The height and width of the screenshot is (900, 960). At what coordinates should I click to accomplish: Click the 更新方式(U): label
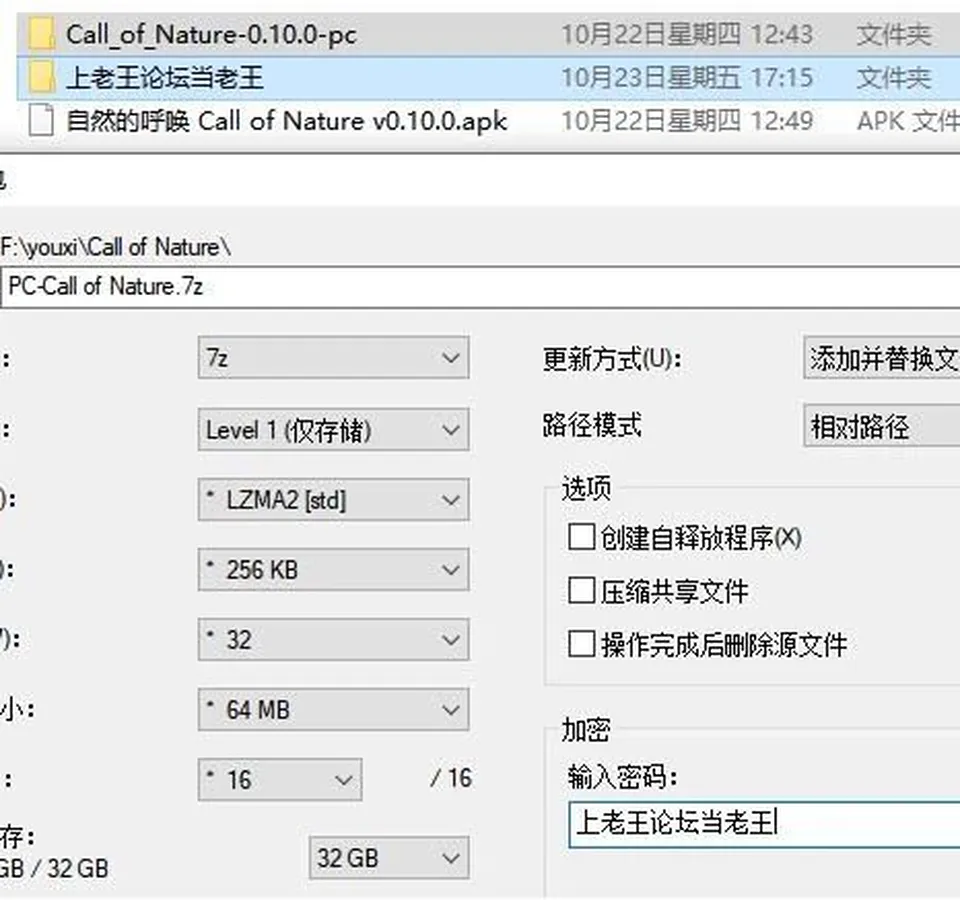pyautogui.click(x=612, y=359)
